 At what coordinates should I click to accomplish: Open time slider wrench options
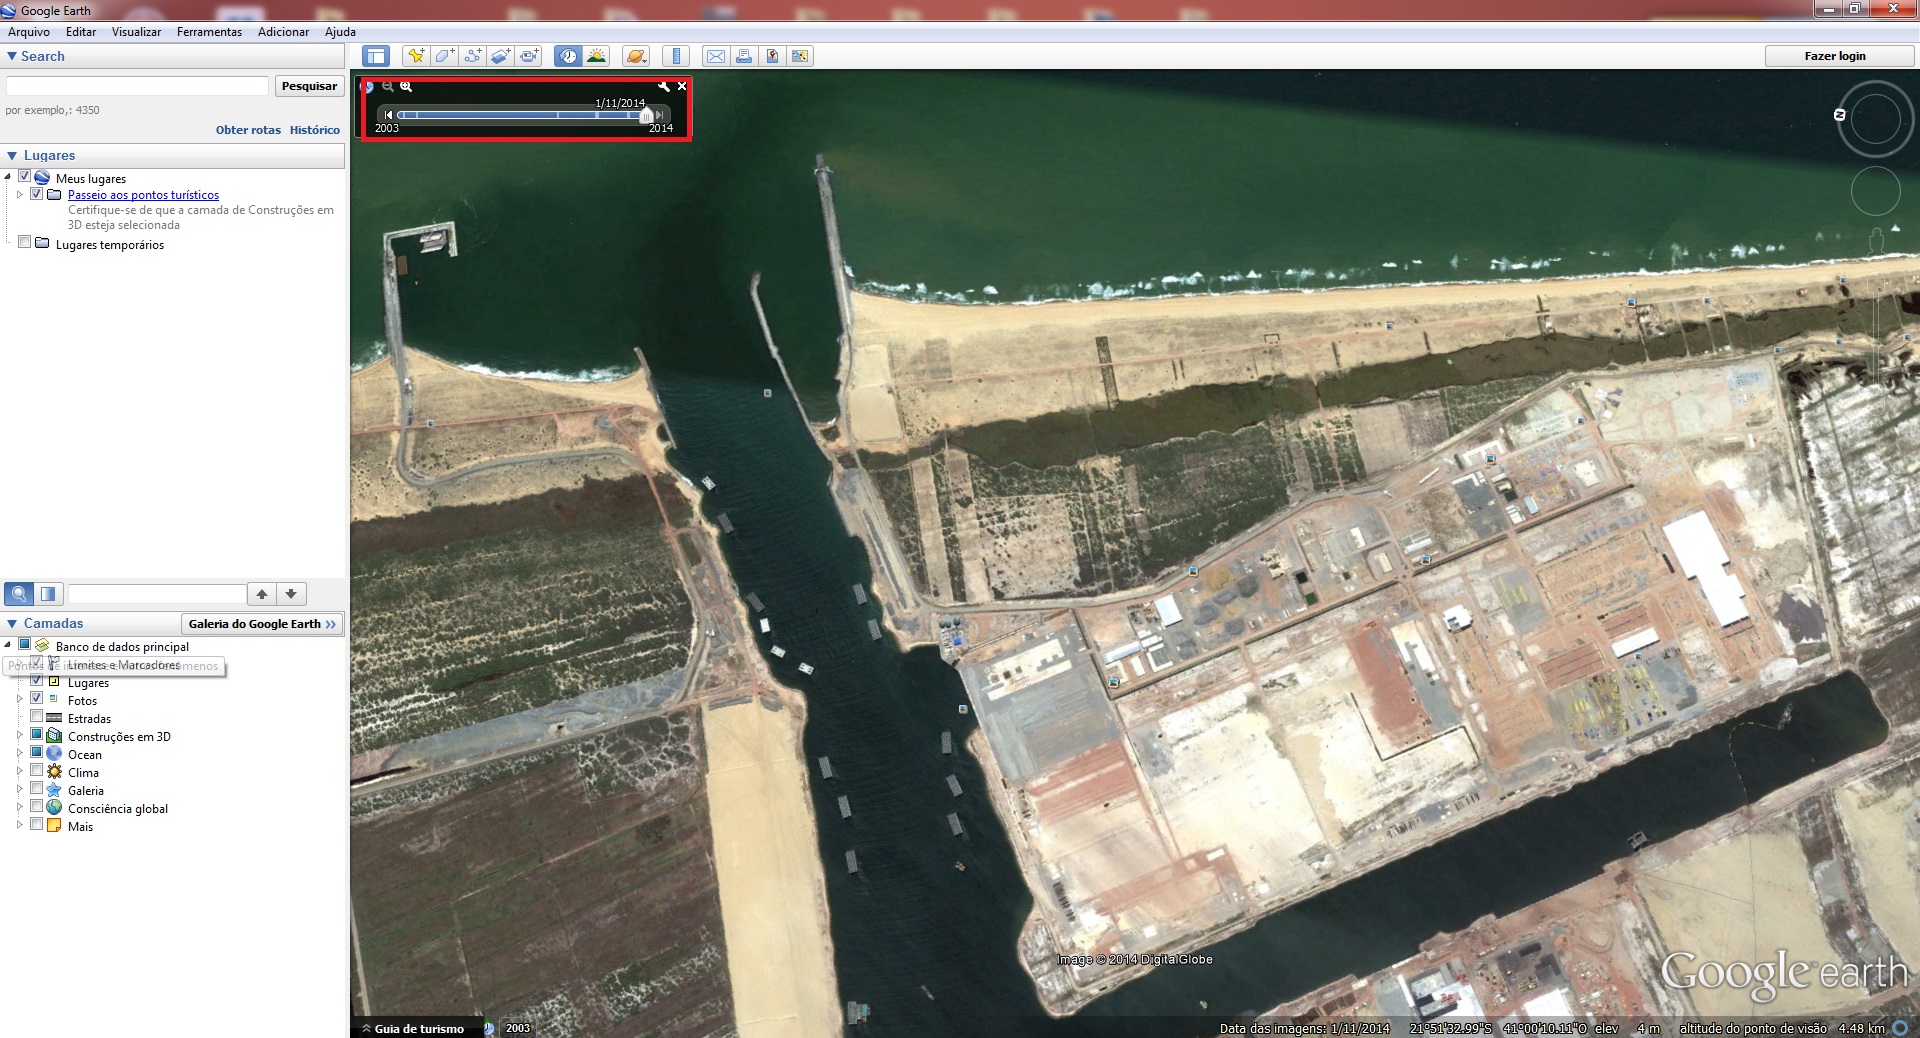pos(663,87)
